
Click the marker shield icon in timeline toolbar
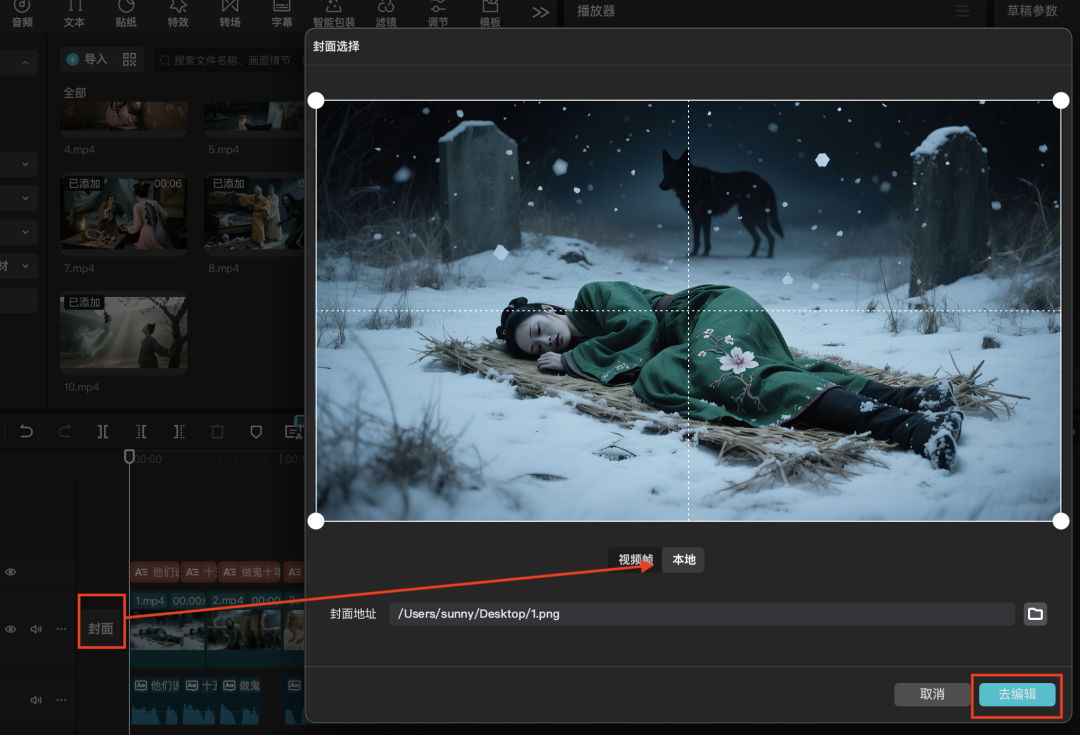(256, 432)
